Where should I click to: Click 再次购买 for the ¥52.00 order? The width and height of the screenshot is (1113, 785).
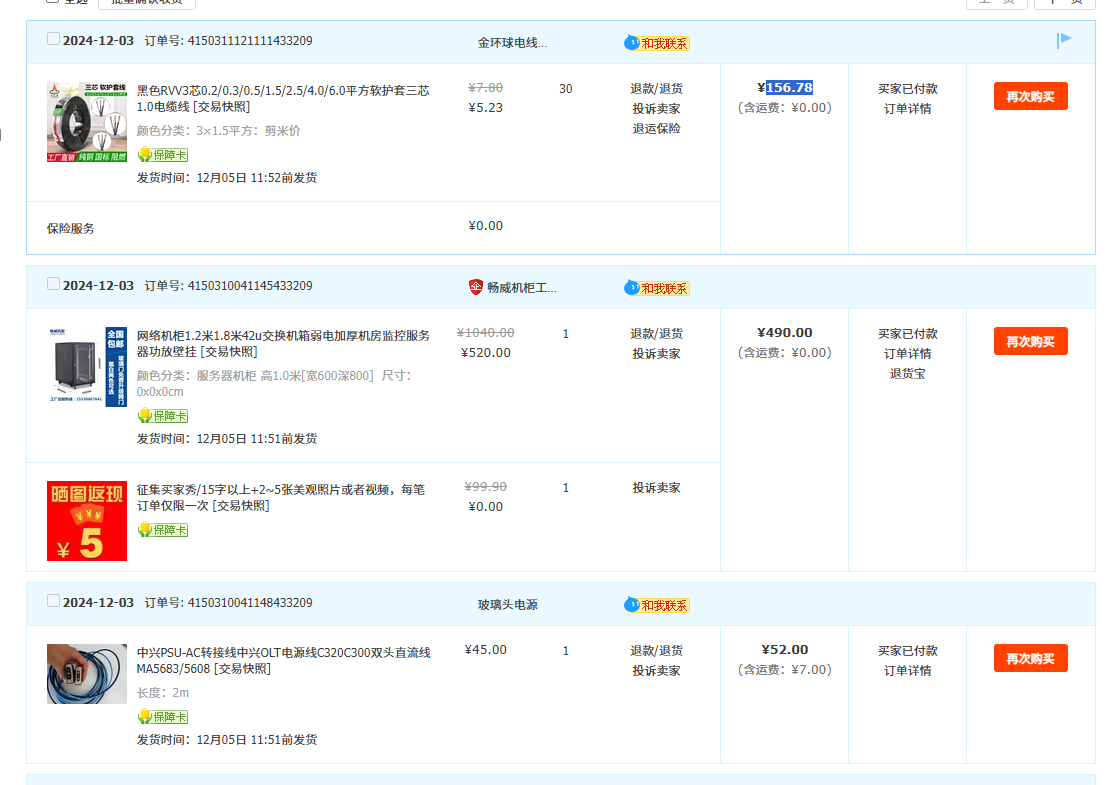pos(1030,658)
